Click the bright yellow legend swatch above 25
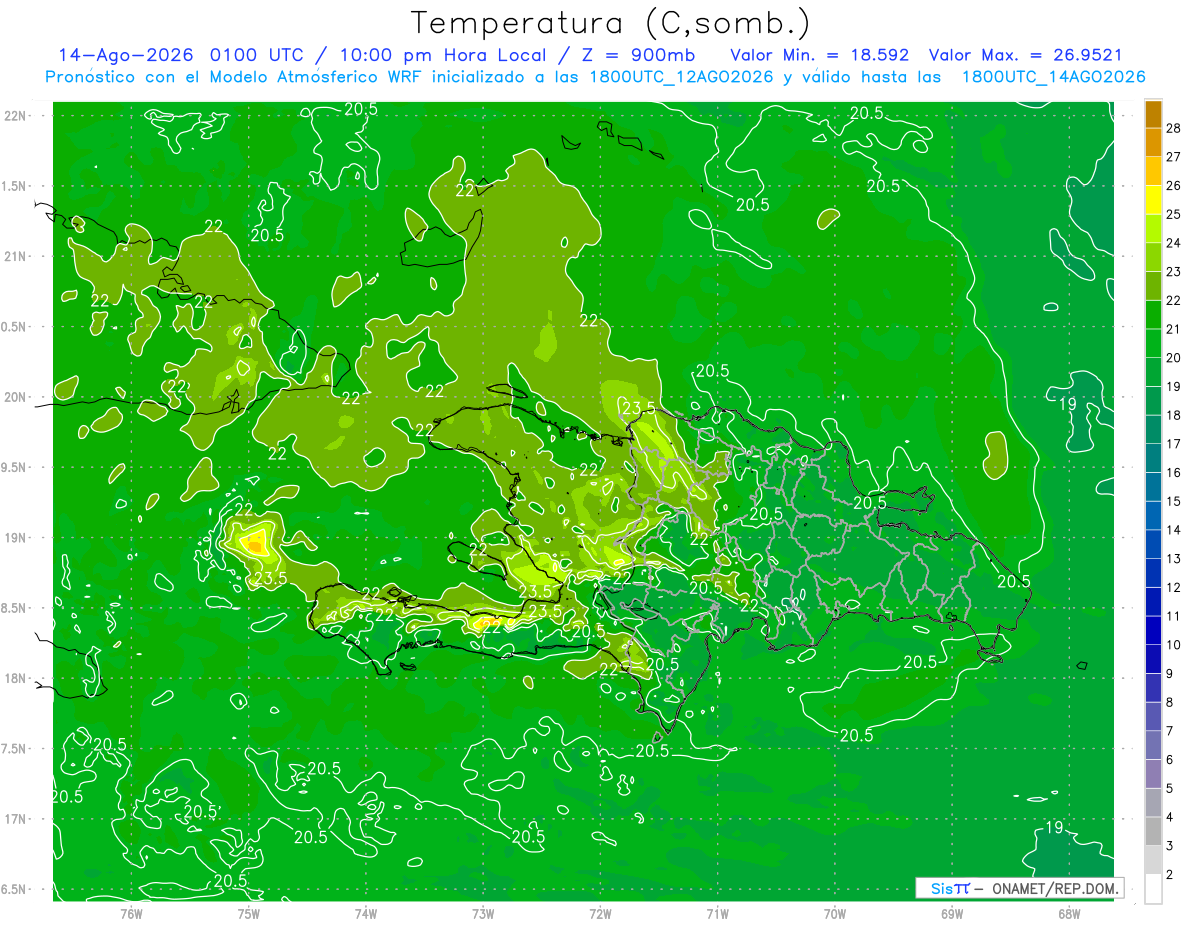Viewport: 1200px width, 927px height. [x=1153, y=200]
